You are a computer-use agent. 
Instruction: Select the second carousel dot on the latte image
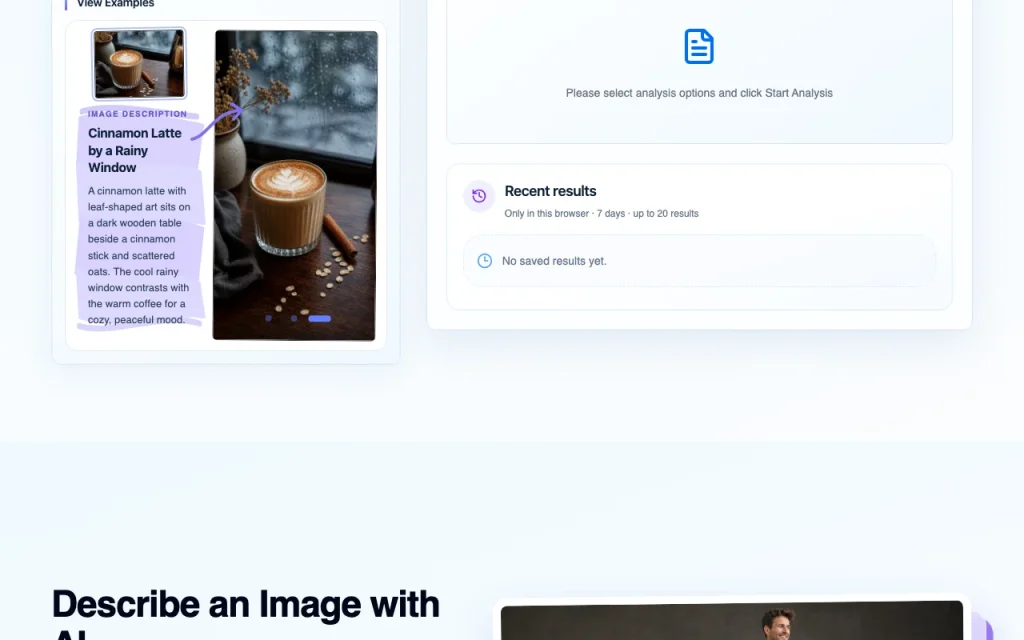click(294, 319)
